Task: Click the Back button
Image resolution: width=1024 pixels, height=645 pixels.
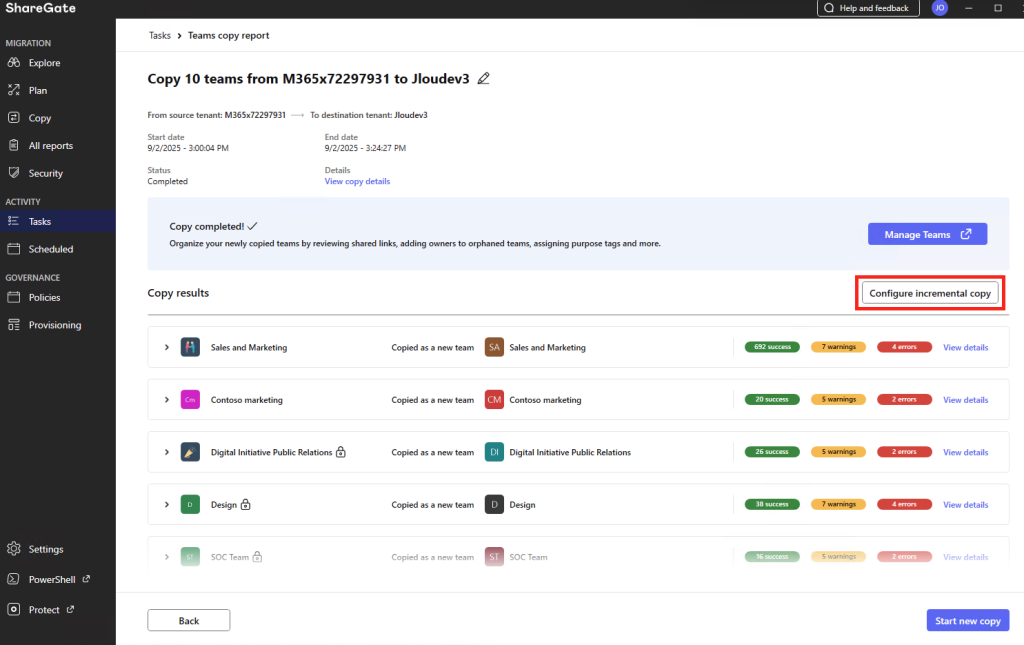Action: point(189,620)
